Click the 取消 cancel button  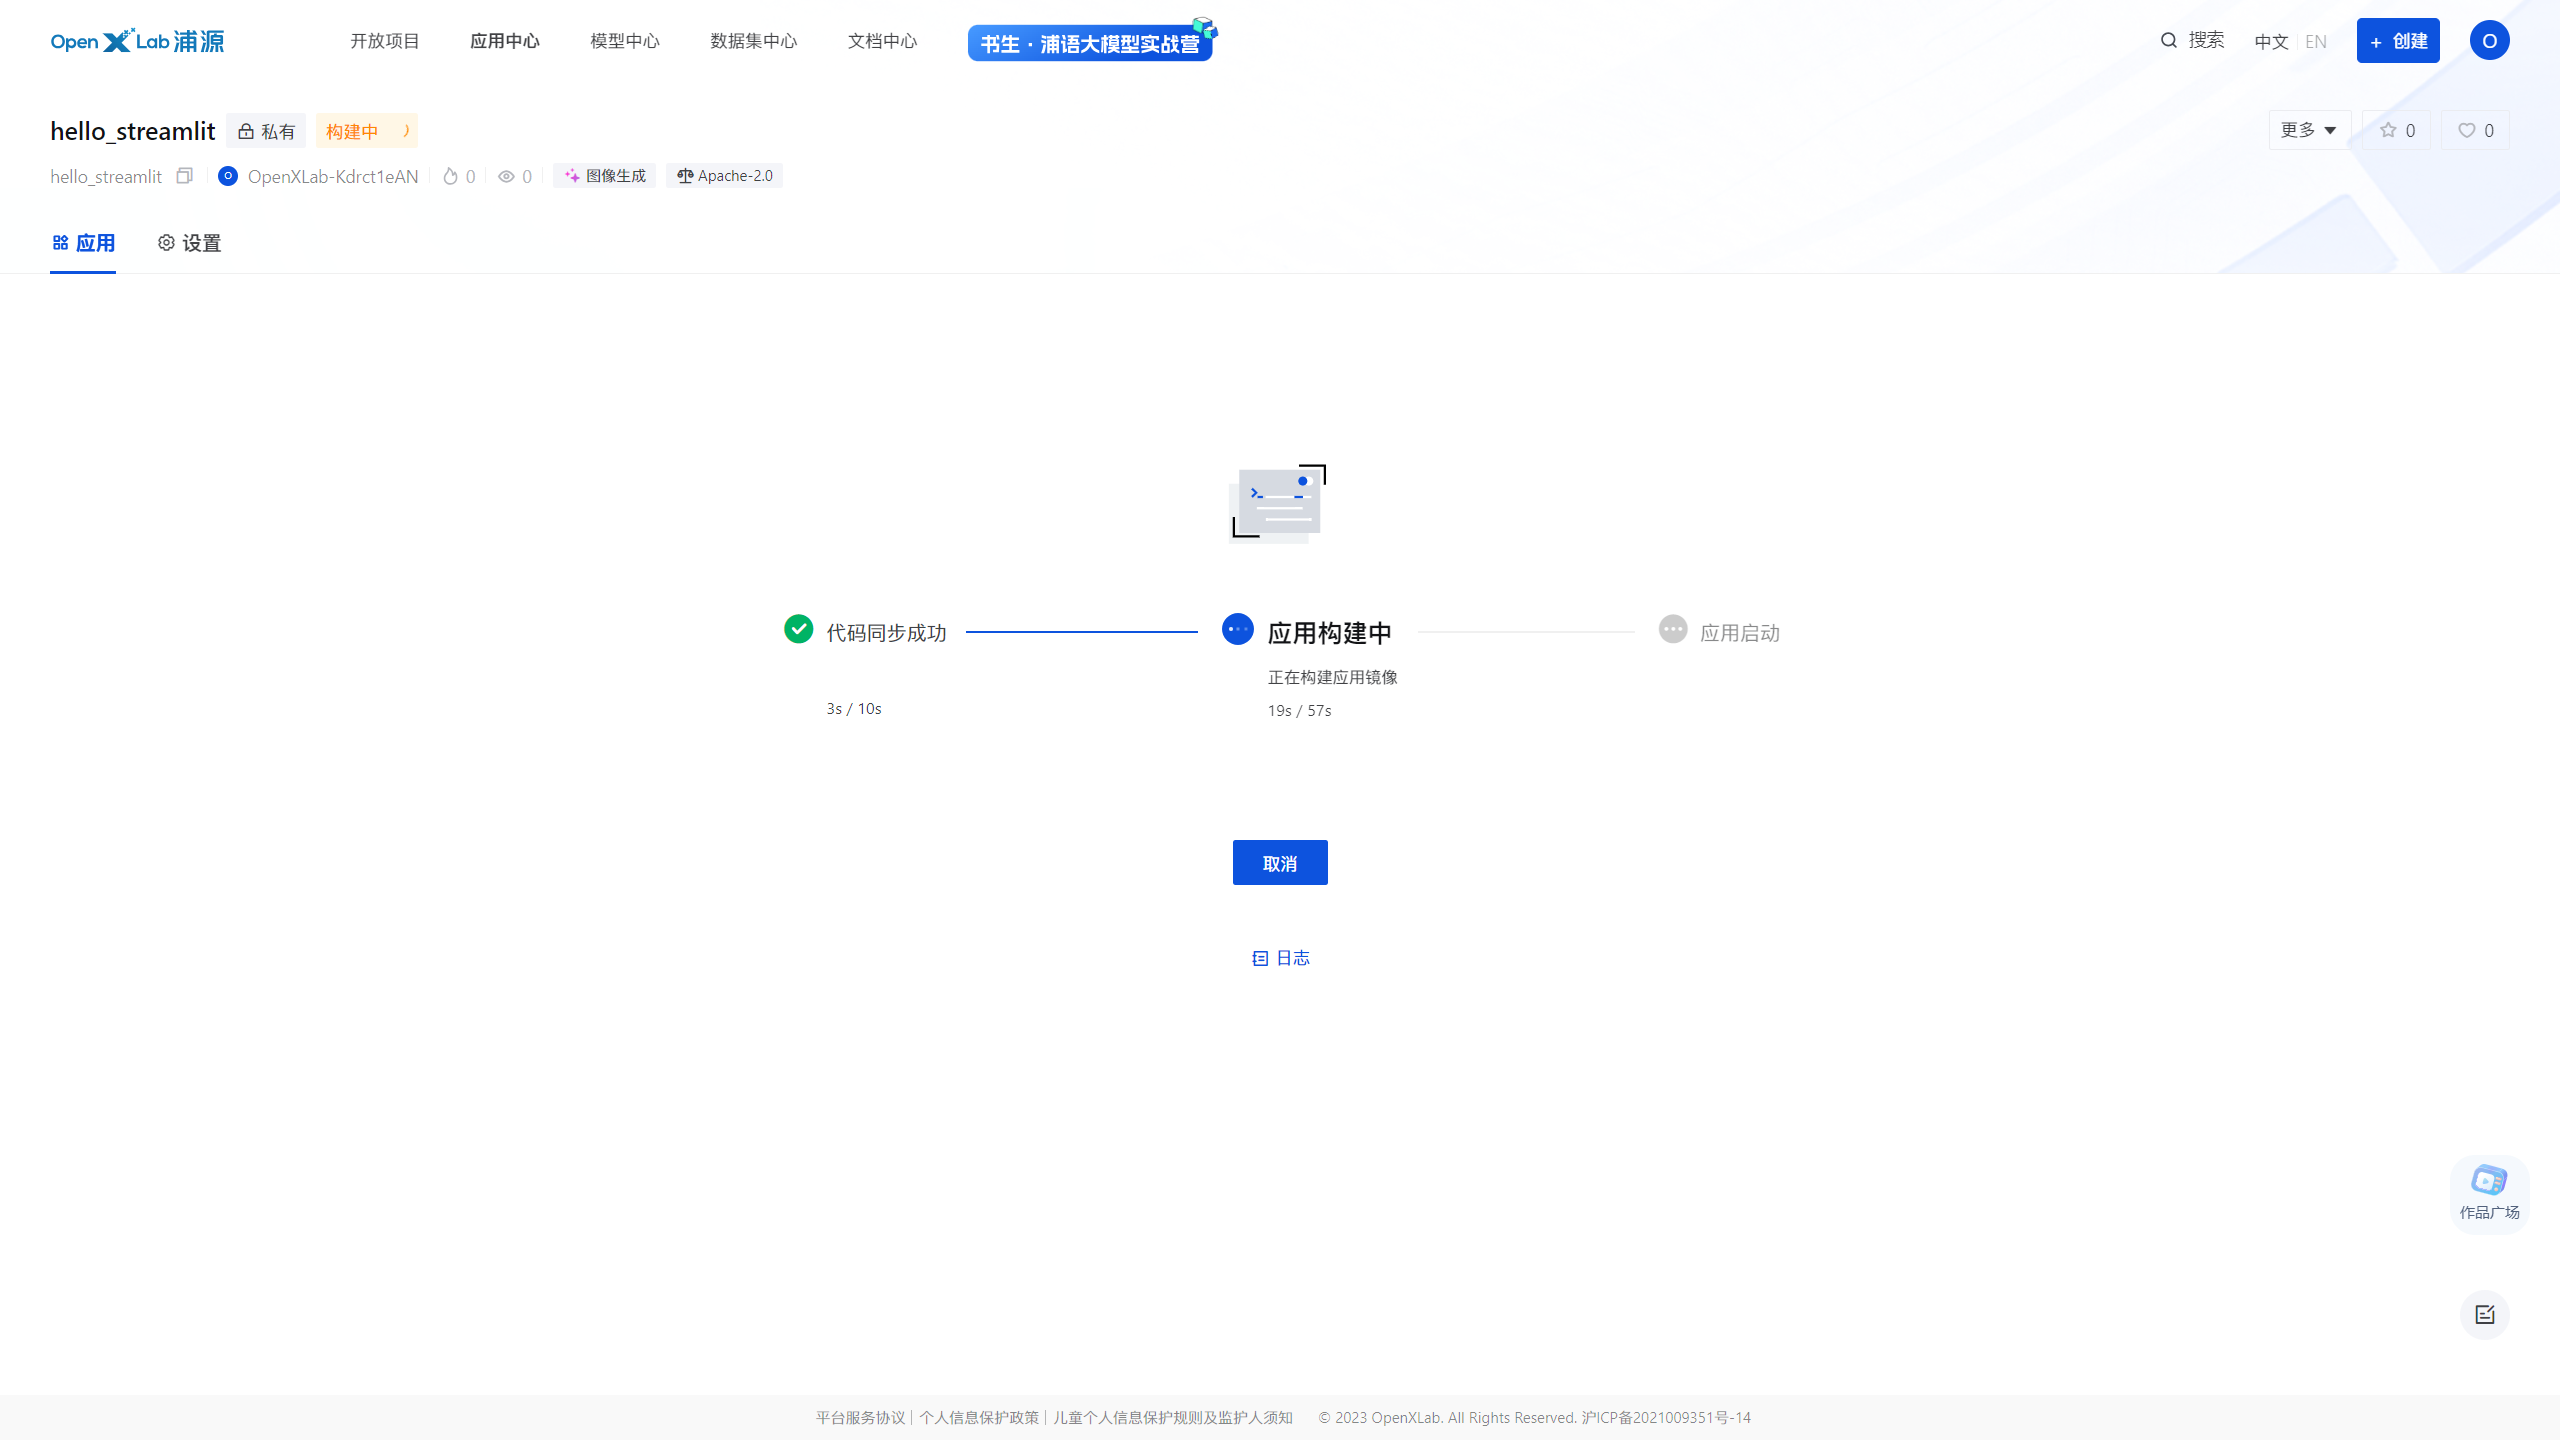pos(1280,862)
